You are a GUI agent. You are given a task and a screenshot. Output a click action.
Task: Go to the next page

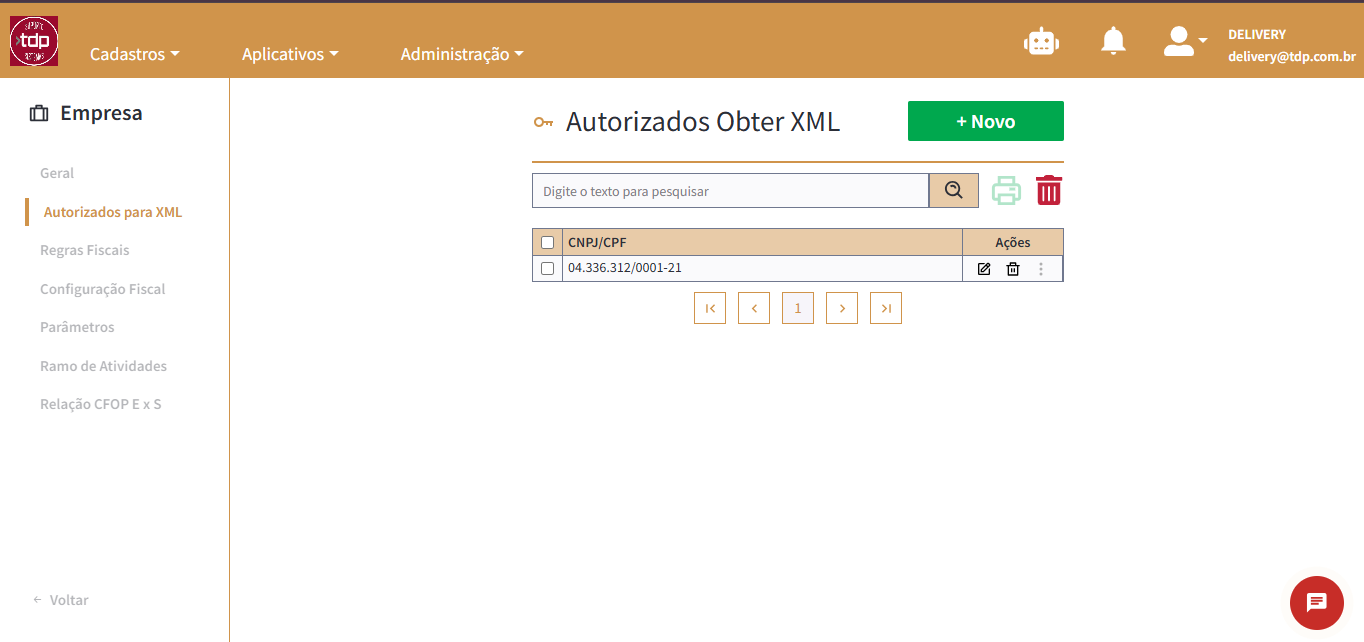[842, 308]
